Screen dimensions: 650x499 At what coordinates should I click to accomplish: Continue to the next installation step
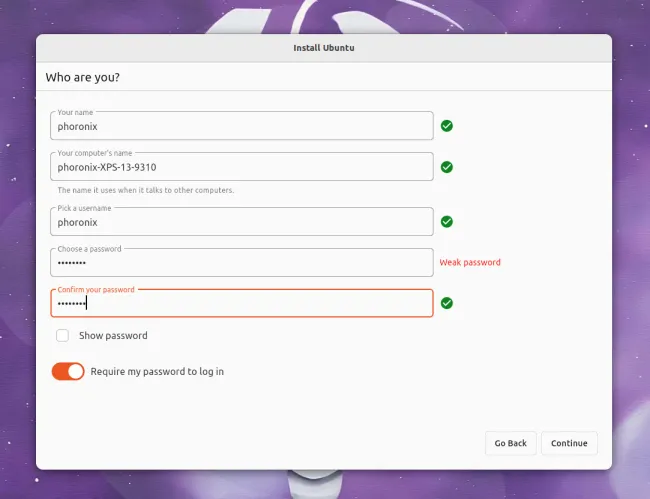coord(569,443)
